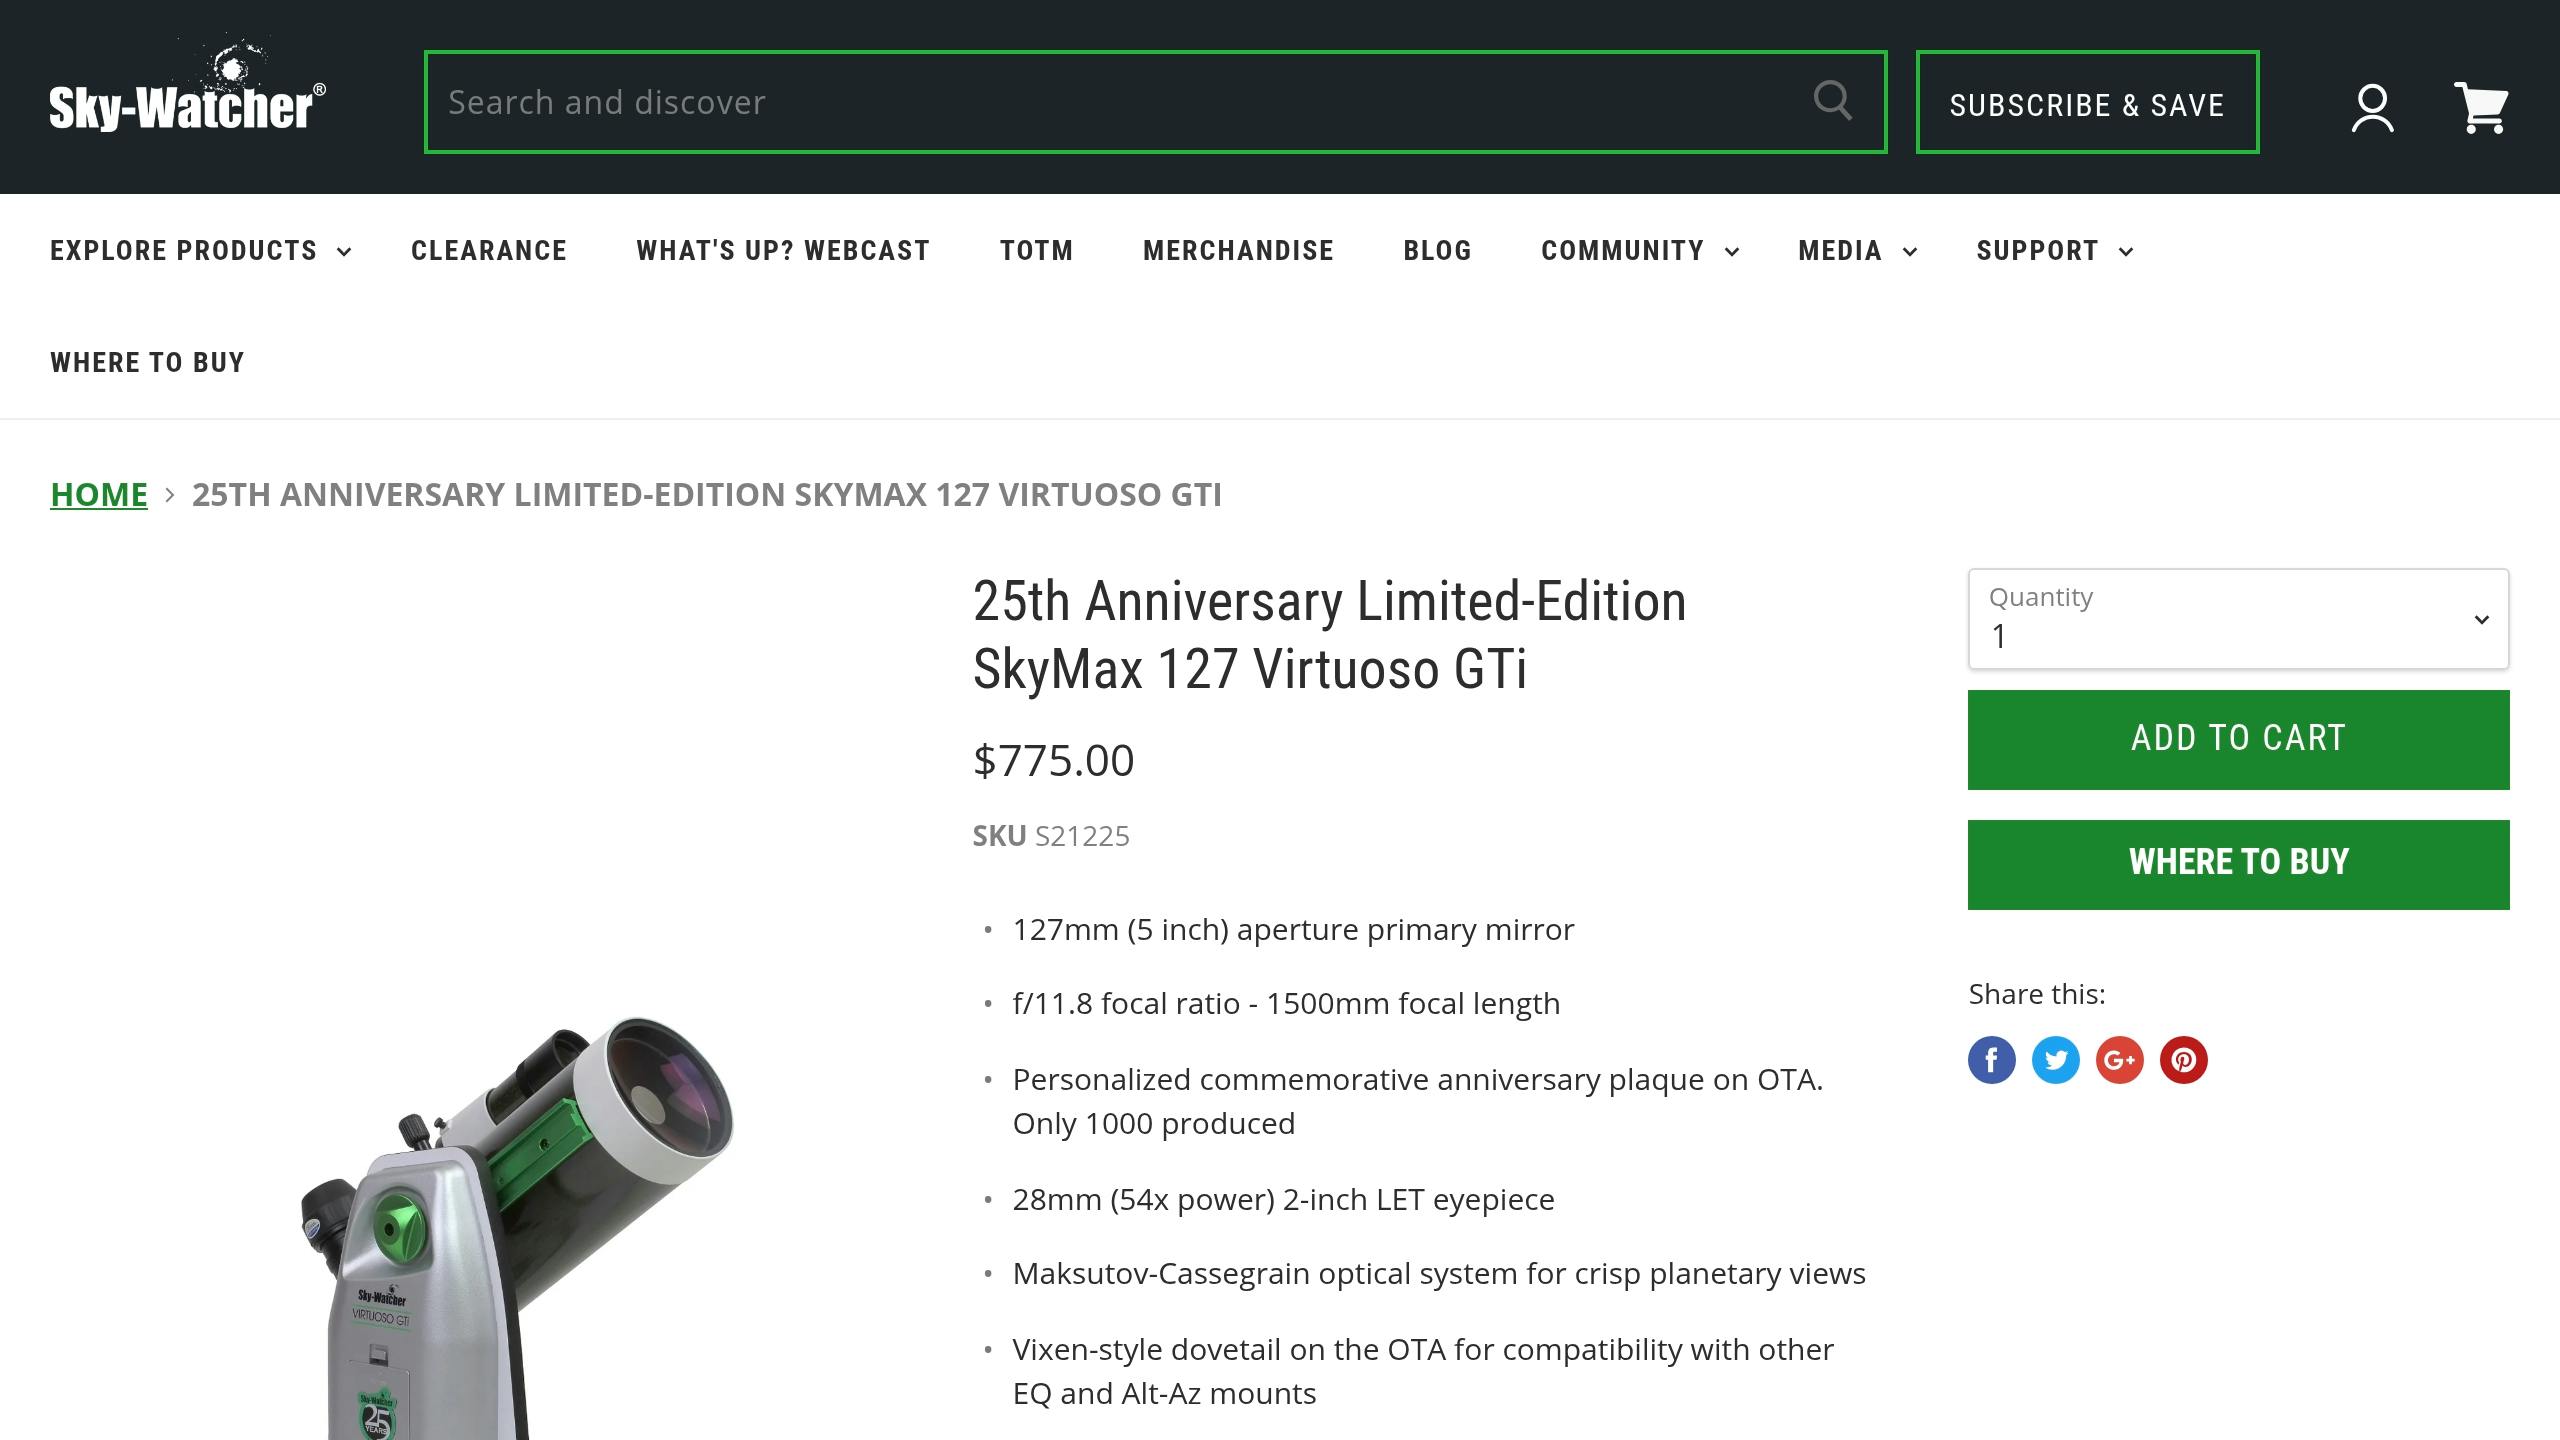The height and width of the screenshot is (1440, 2560).
Task: Click the search magnifier icon
Action: [1833, 101]
